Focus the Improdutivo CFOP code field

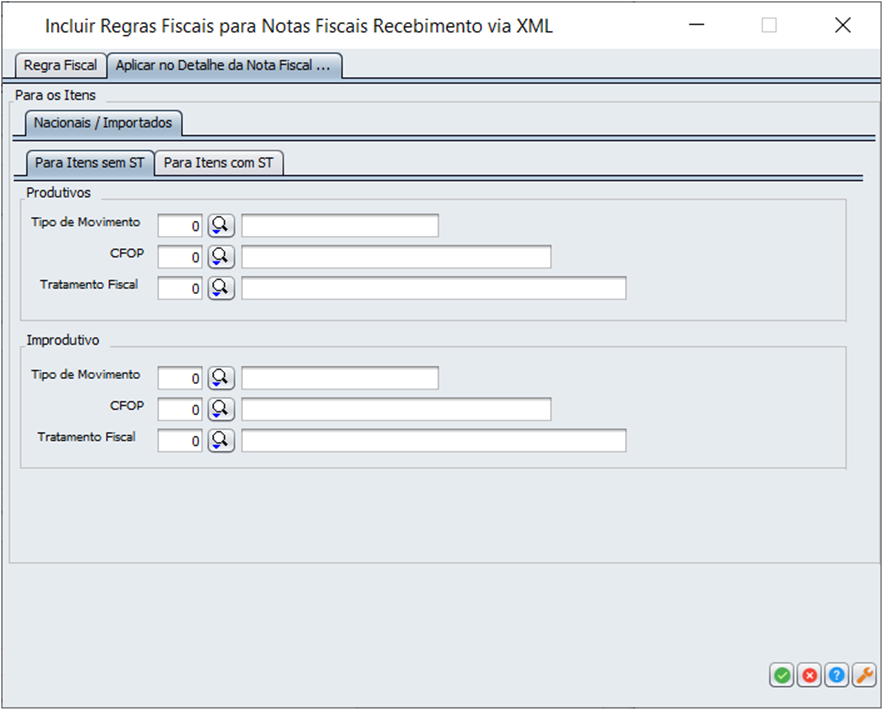(x=181, y=409)
